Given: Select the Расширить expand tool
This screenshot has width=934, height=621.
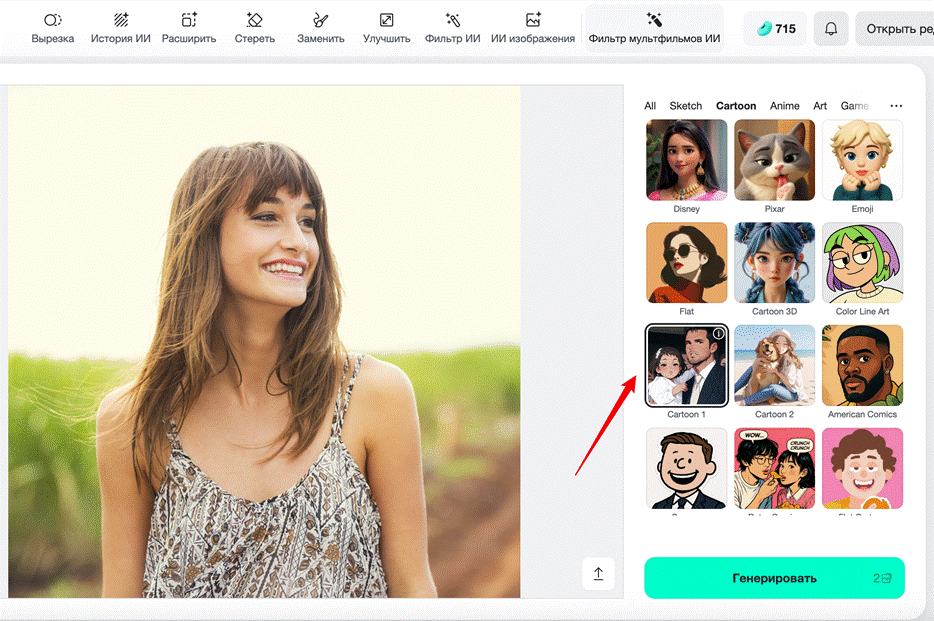Looking at the screenshot, I should click(x=189, y=28).
